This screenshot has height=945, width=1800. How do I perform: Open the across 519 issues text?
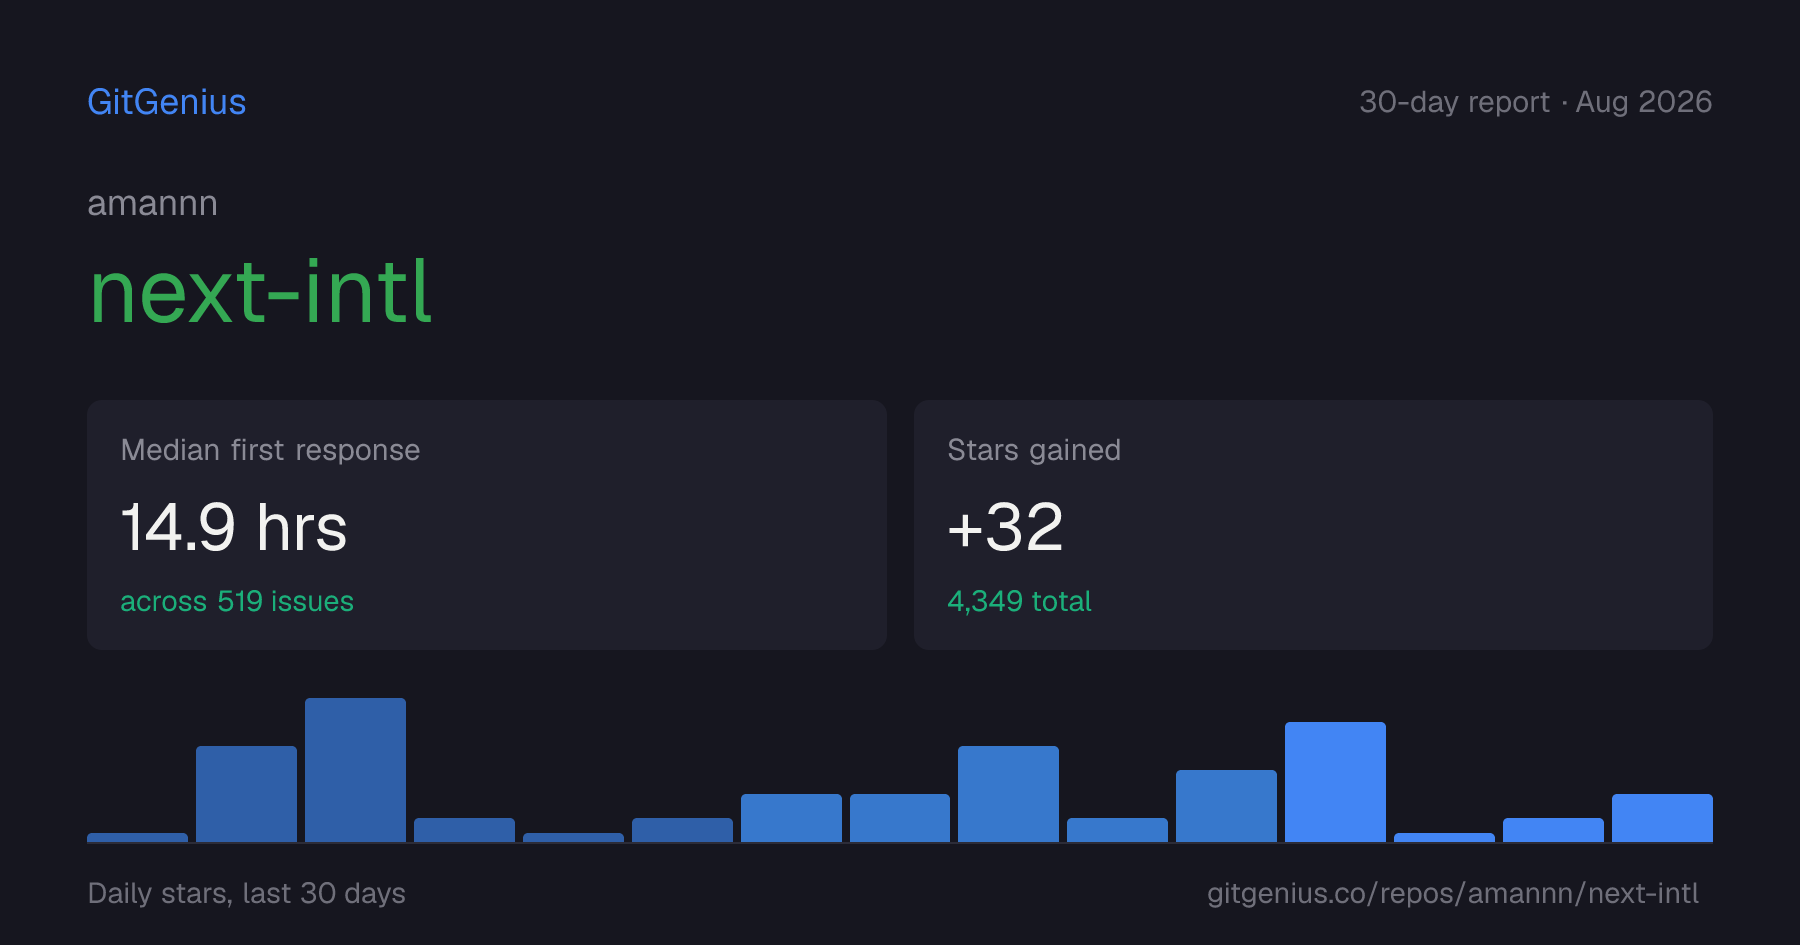click(237, 601)
